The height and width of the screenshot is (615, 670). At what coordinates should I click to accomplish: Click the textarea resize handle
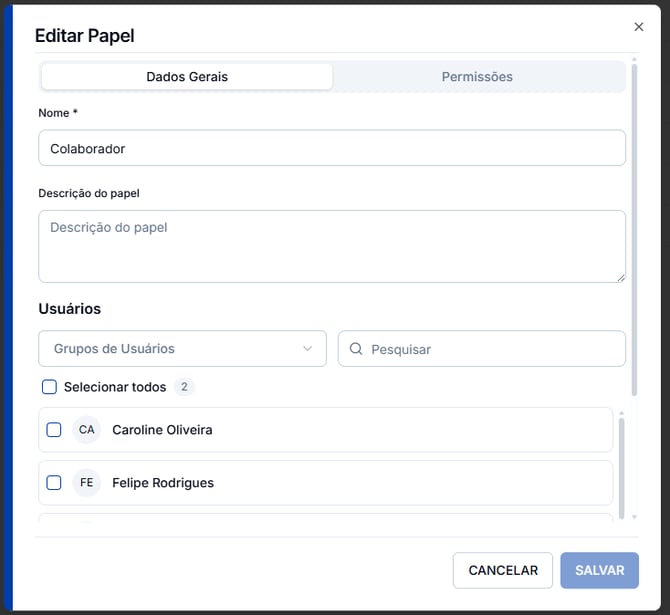621,278
